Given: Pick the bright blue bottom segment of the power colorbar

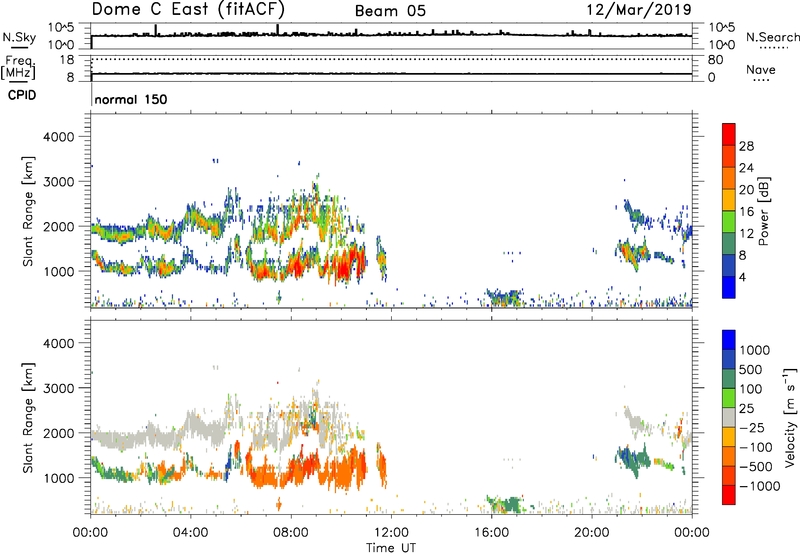Looking at the screenshot, I should pyautogui.click(x=729, y=288).
